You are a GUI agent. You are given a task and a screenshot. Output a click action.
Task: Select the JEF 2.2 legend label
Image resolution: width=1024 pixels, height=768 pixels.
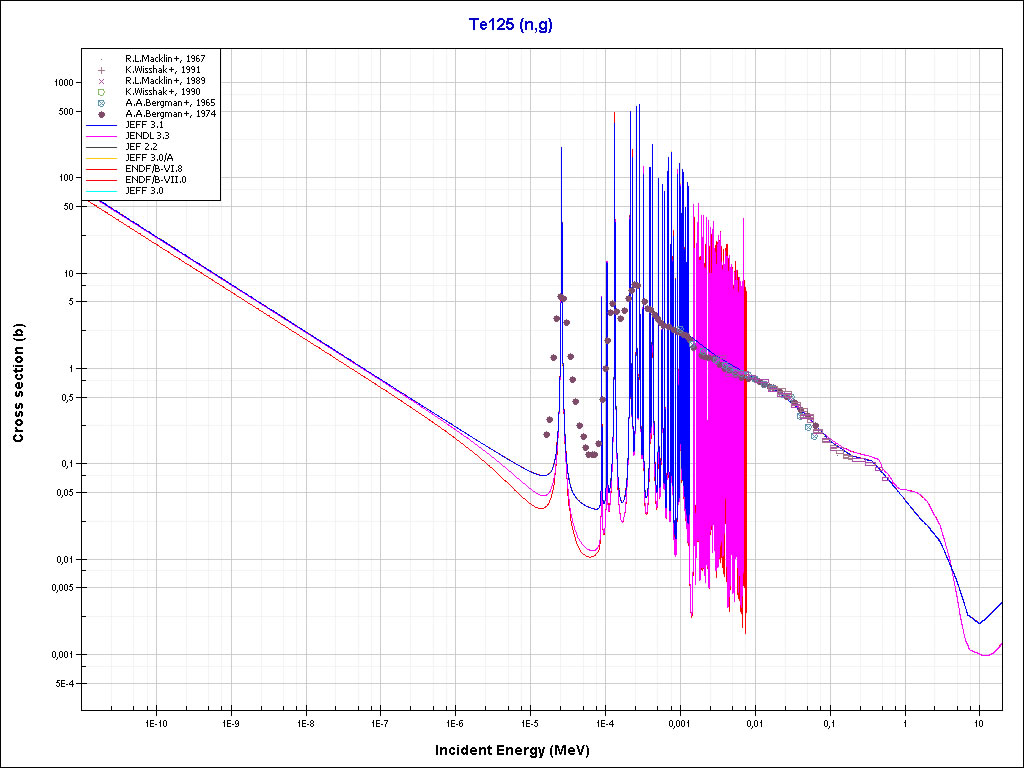tap(141, 146)
